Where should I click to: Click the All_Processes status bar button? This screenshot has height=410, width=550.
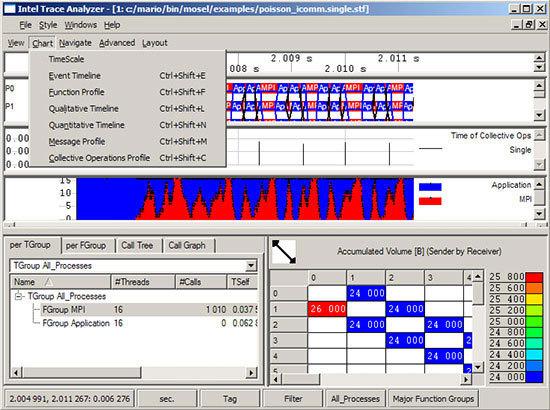(355, 399)
